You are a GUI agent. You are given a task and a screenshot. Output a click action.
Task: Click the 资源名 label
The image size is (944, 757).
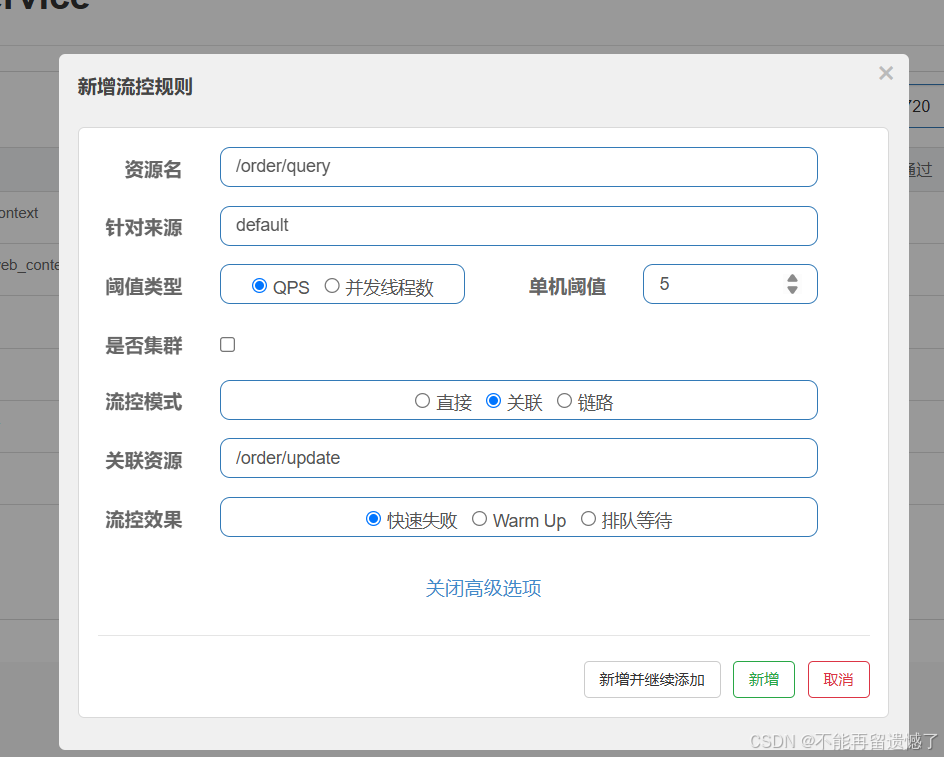tap(153, 169)
